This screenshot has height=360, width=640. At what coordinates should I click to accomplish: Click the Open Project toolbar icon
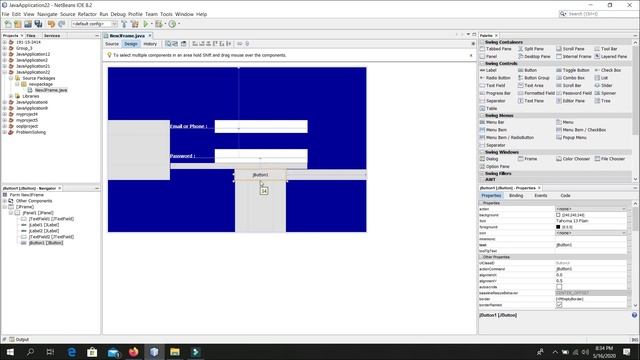point(28,24)
